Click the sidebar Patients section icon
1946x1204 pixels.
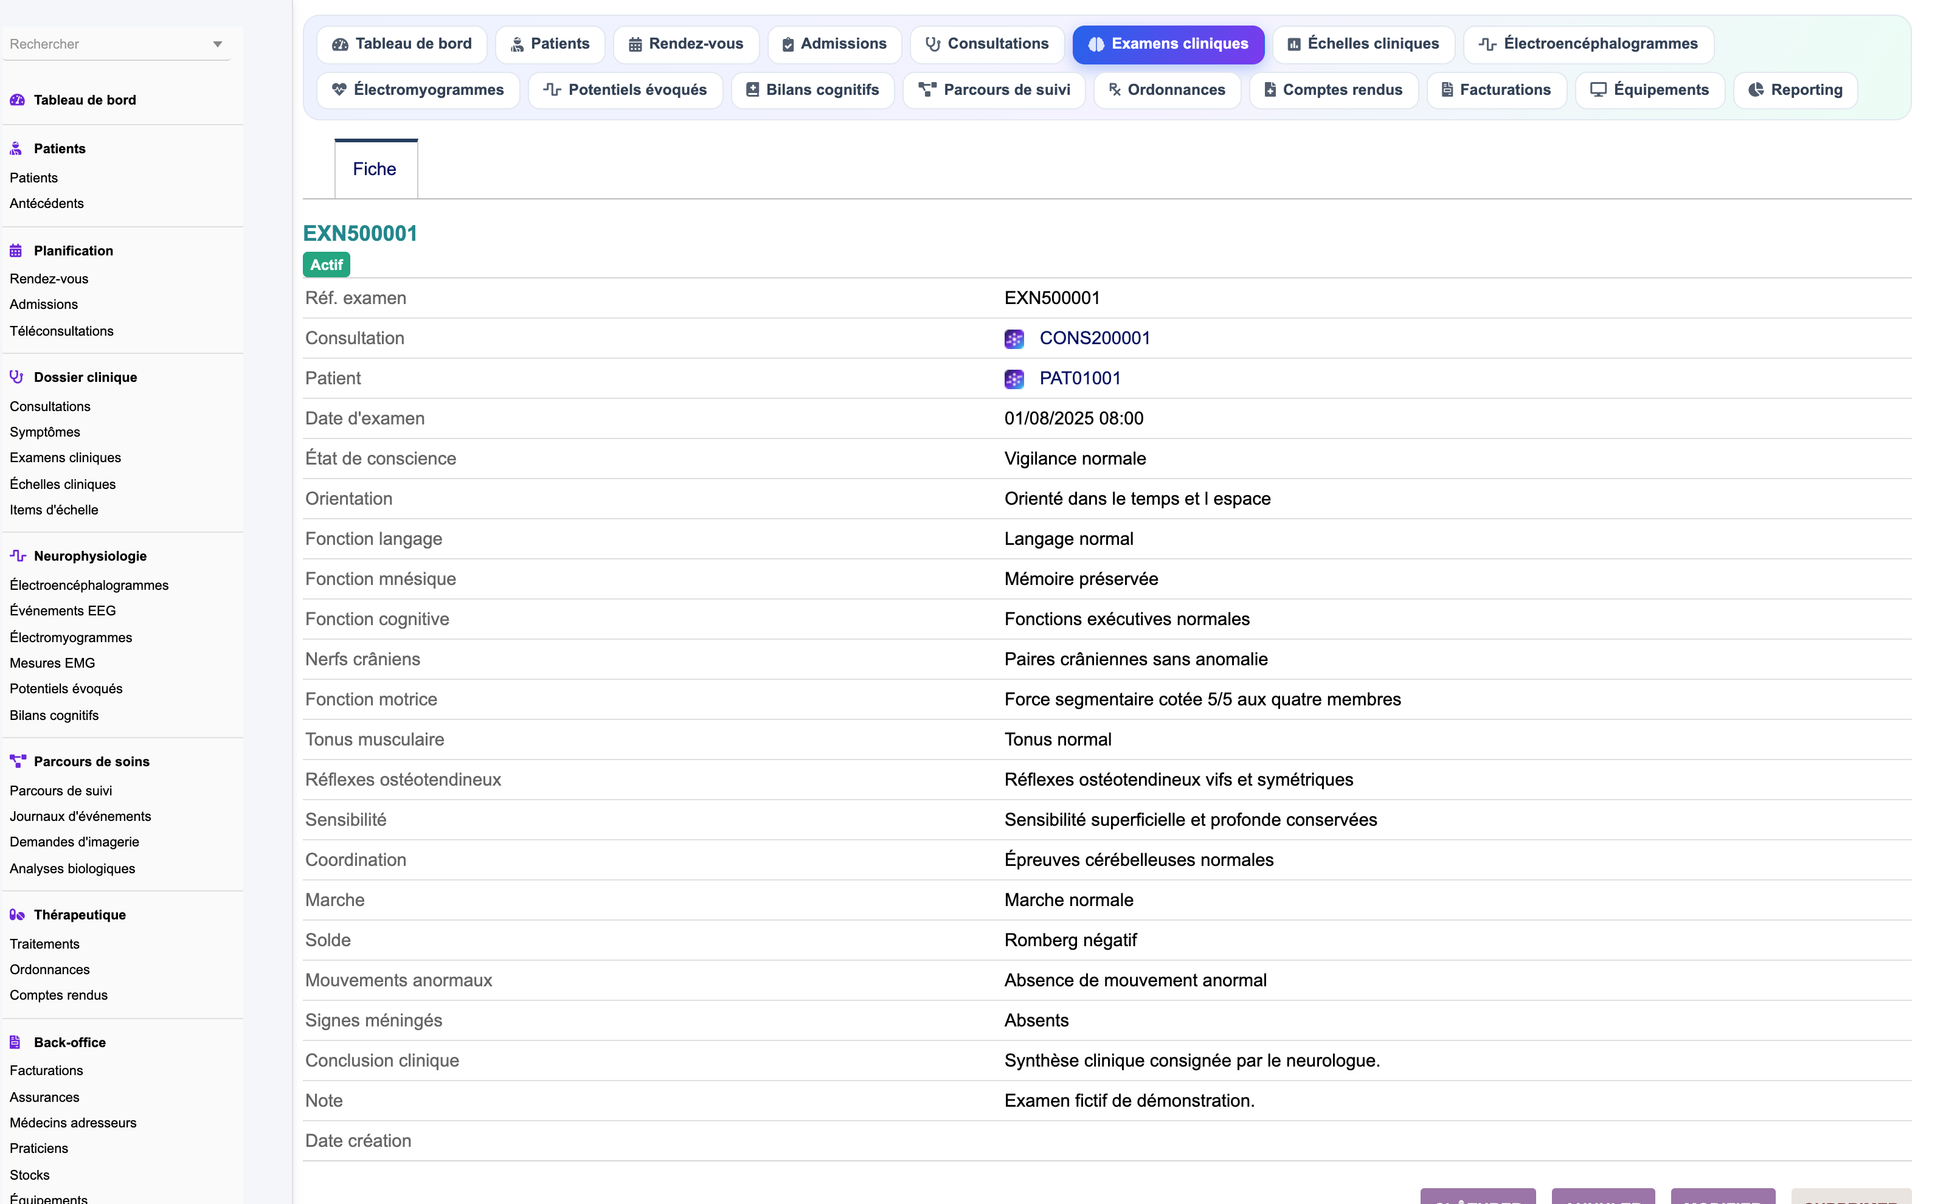(x=16, y=149)
